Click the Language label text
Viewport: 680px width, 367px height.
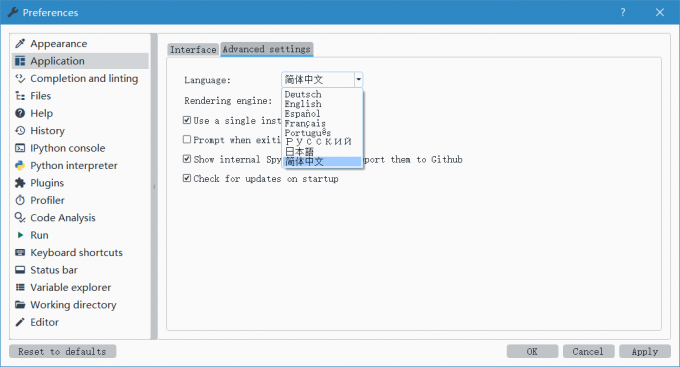pos(207,80)
